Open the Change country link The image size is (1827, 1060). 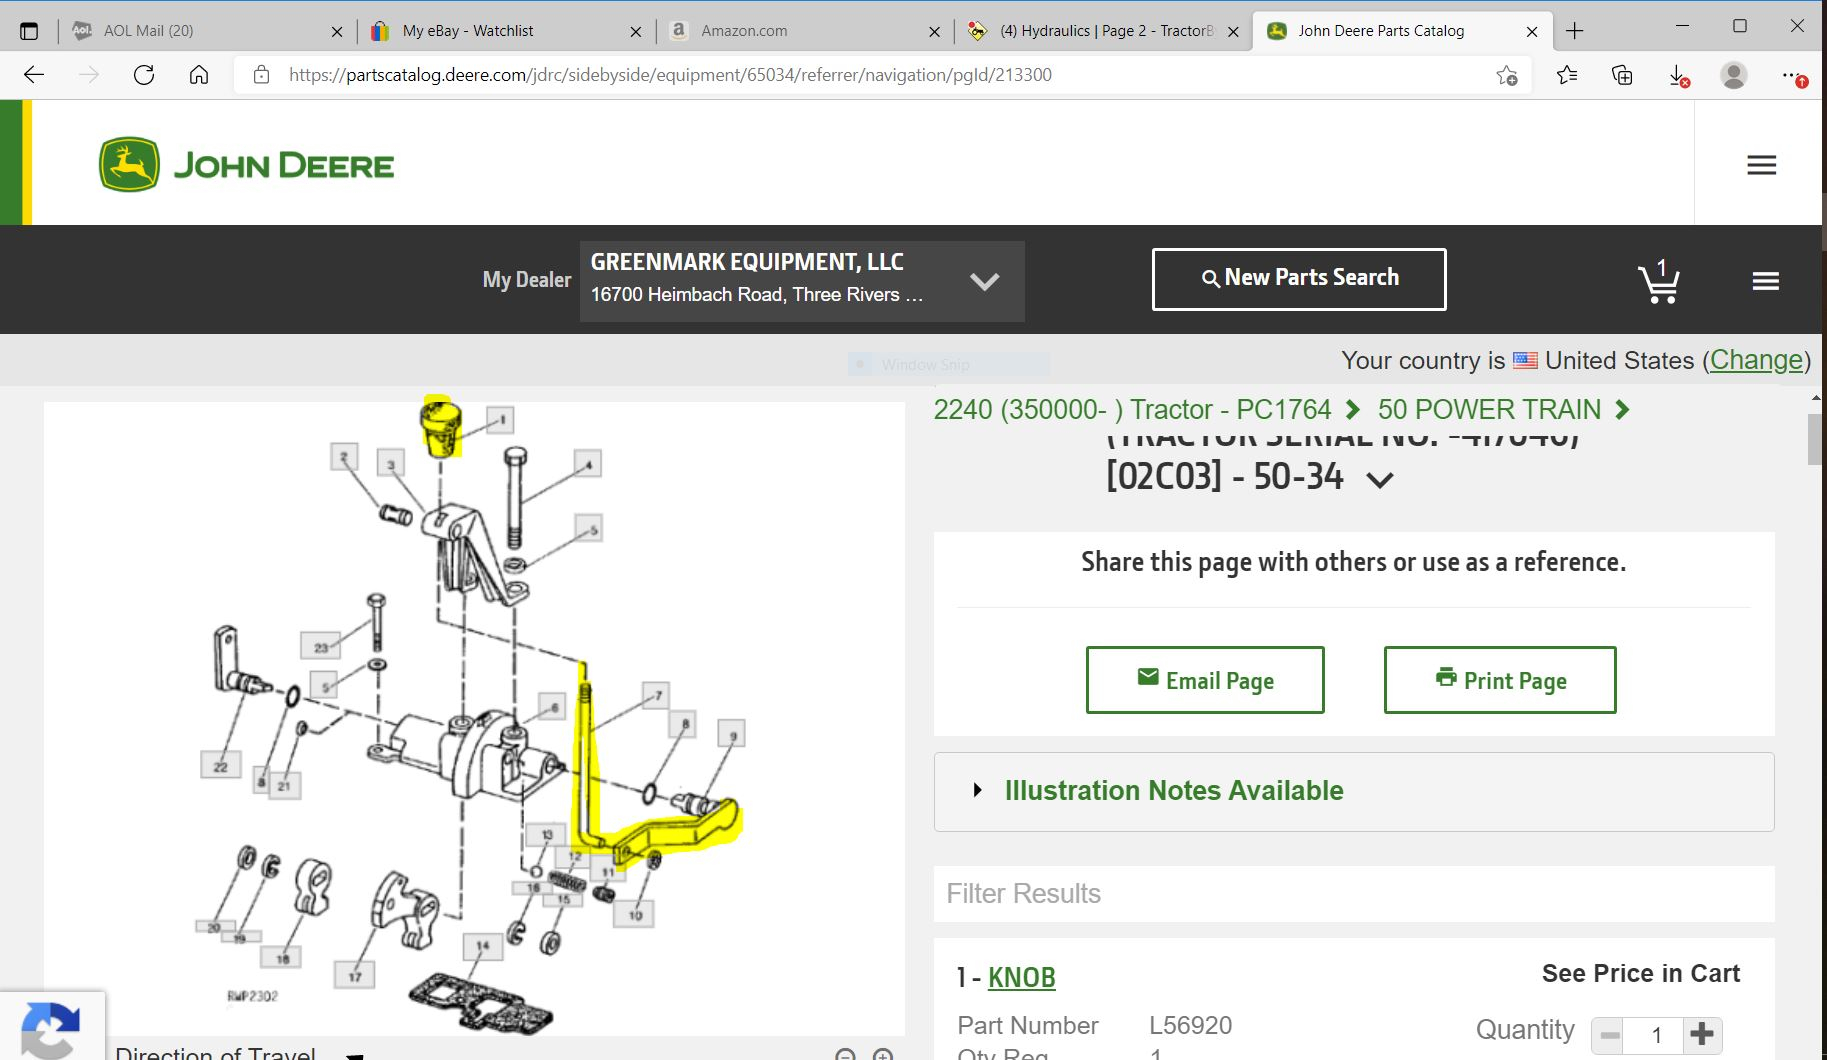coord(1756,360)
